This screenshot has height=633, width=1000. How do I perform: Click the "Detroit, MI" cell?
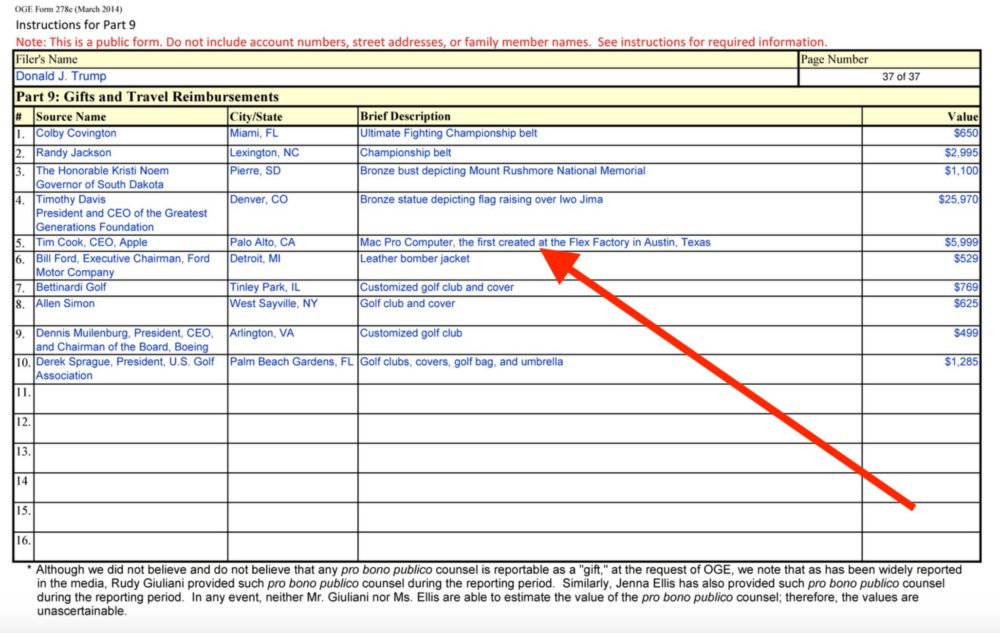coord(255,259)
